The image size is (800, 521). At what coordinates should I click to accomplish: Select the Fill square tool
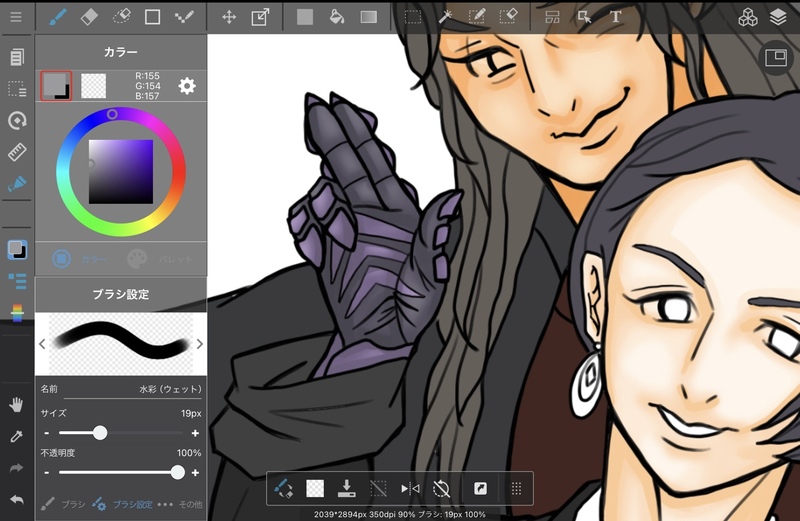[305, 17]
